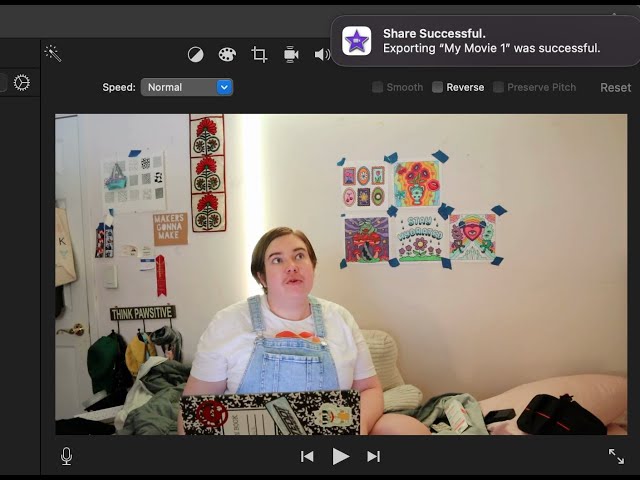Image resolution: width=640 pixels, height=480 pixels.
Task: Open the volume speaker tool
Action: [x=322, y=54]
